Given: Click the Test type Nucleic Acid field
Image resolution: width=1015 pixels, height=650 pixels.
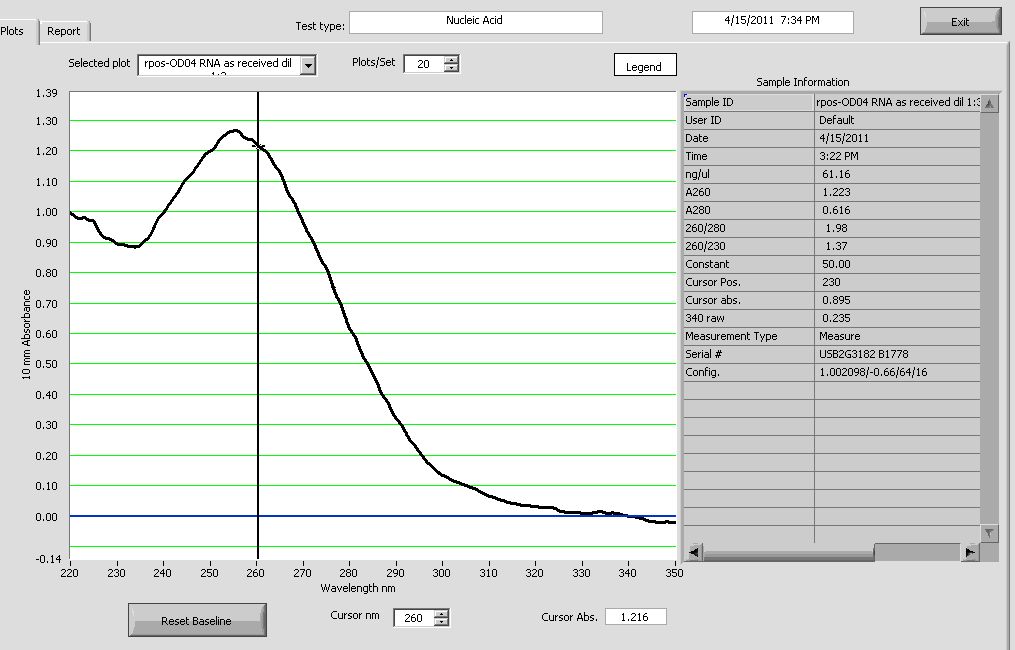Looking at the screenshot, I should pyautogui.click(x=475, y=21).
